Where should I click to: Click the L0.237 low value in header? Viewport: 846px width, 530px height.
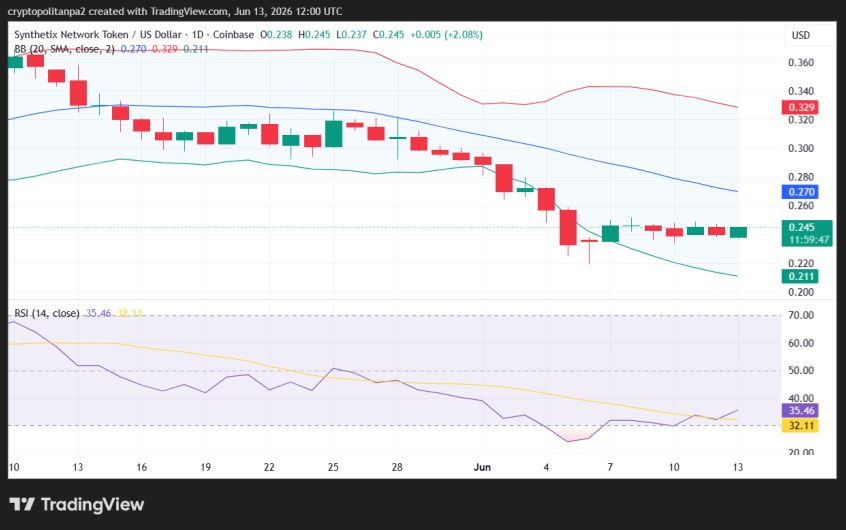click(351, 35)
